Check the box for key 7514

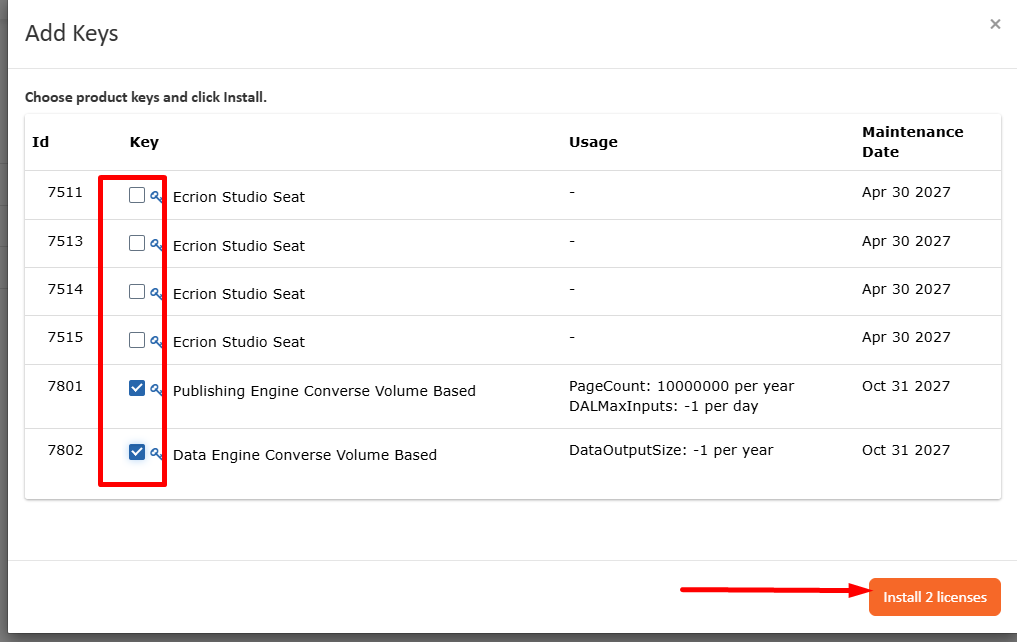click(x=137, y=292)
